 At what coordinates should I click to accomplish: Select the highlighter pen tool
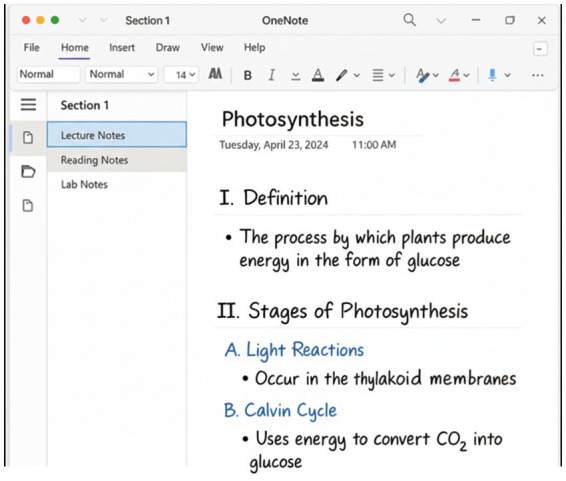coord(341,75)
